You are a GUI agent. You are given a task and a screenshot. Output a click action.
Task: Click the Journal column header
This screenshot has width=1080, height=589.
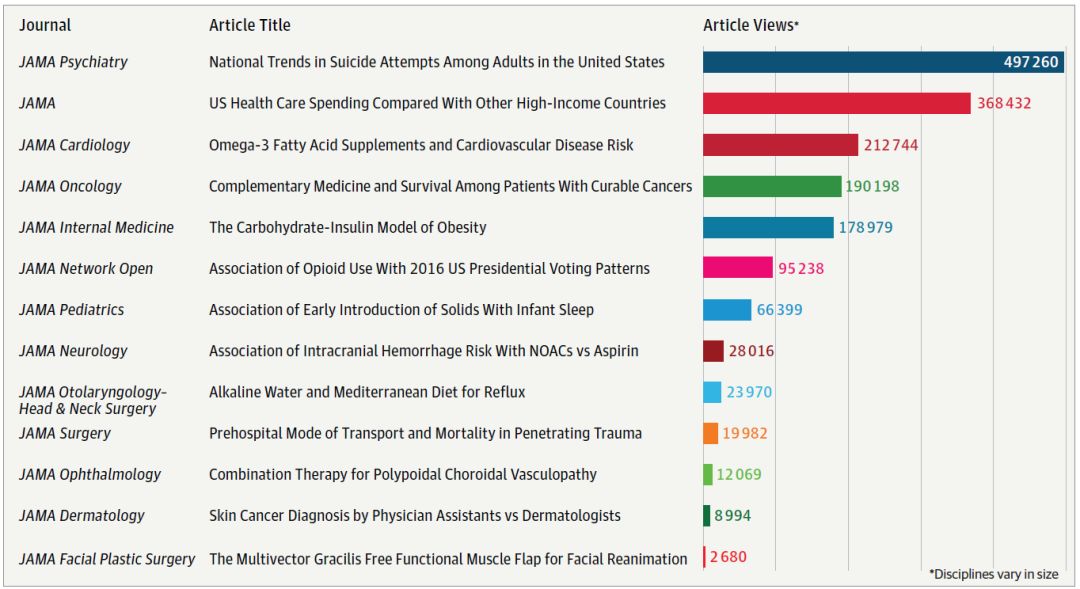click(45, 25)
